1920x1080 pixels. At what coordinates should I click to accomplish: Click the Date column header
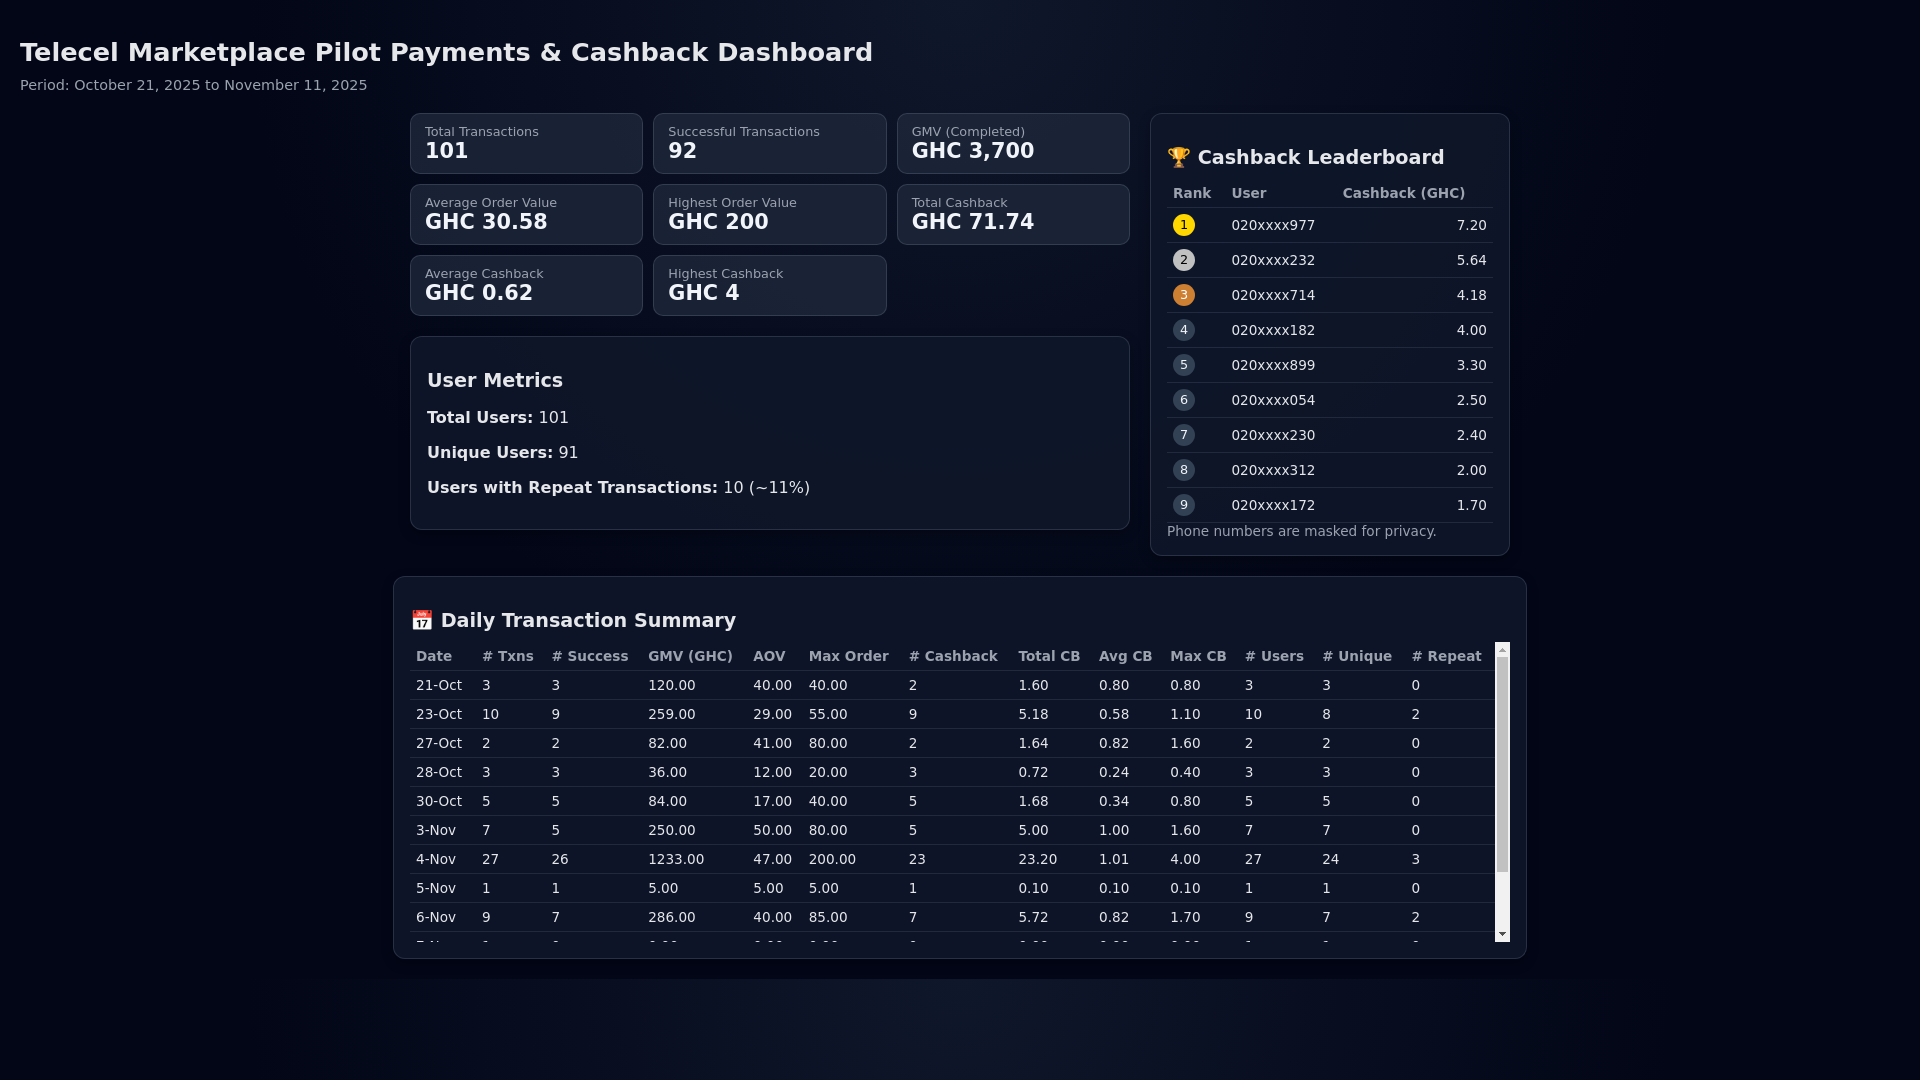click(x=434, y=656)
